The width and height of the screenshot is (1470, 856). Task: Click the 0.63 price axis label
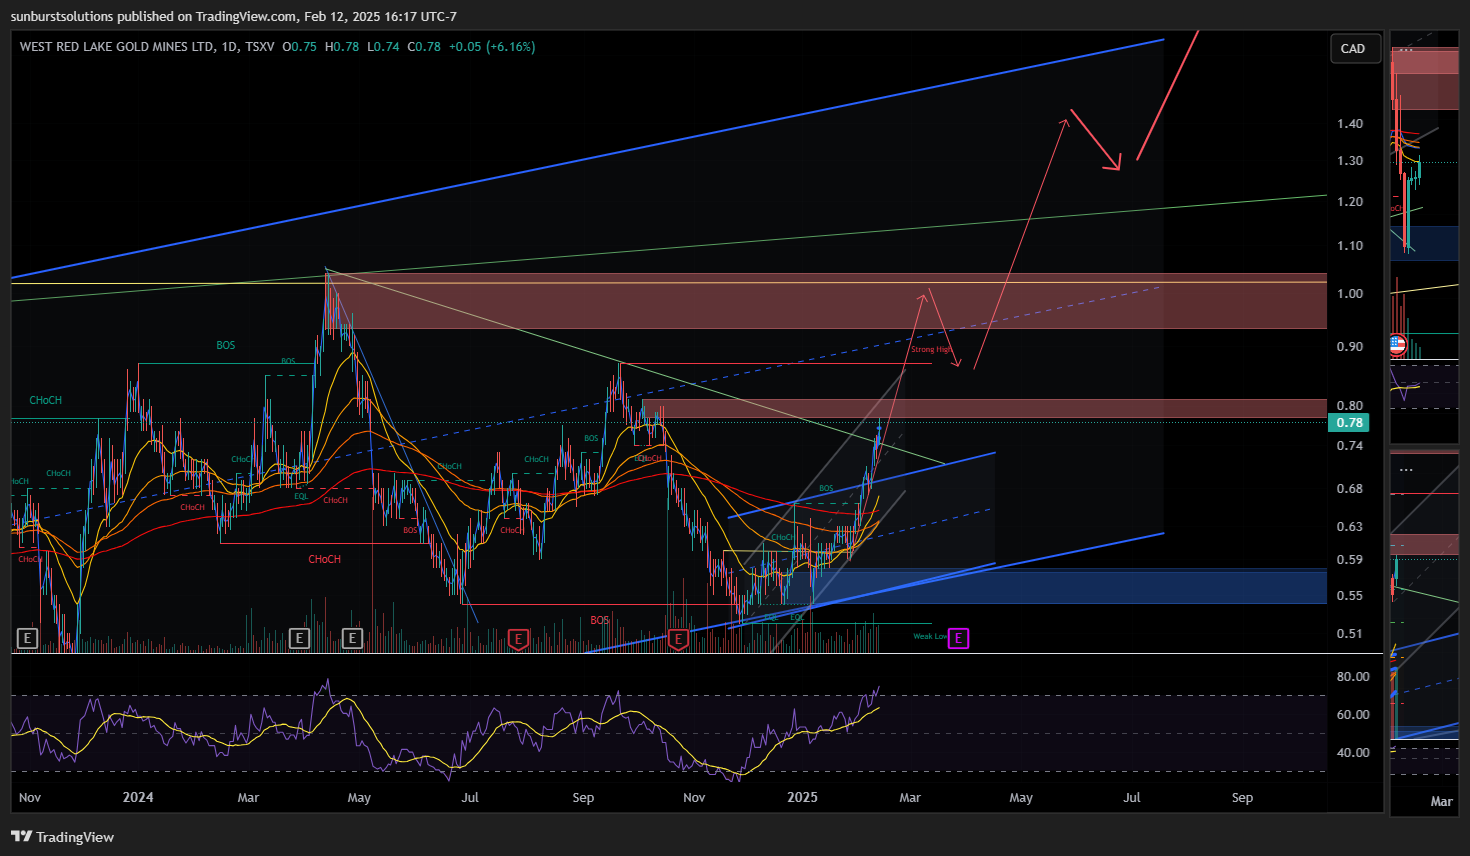1350,526
